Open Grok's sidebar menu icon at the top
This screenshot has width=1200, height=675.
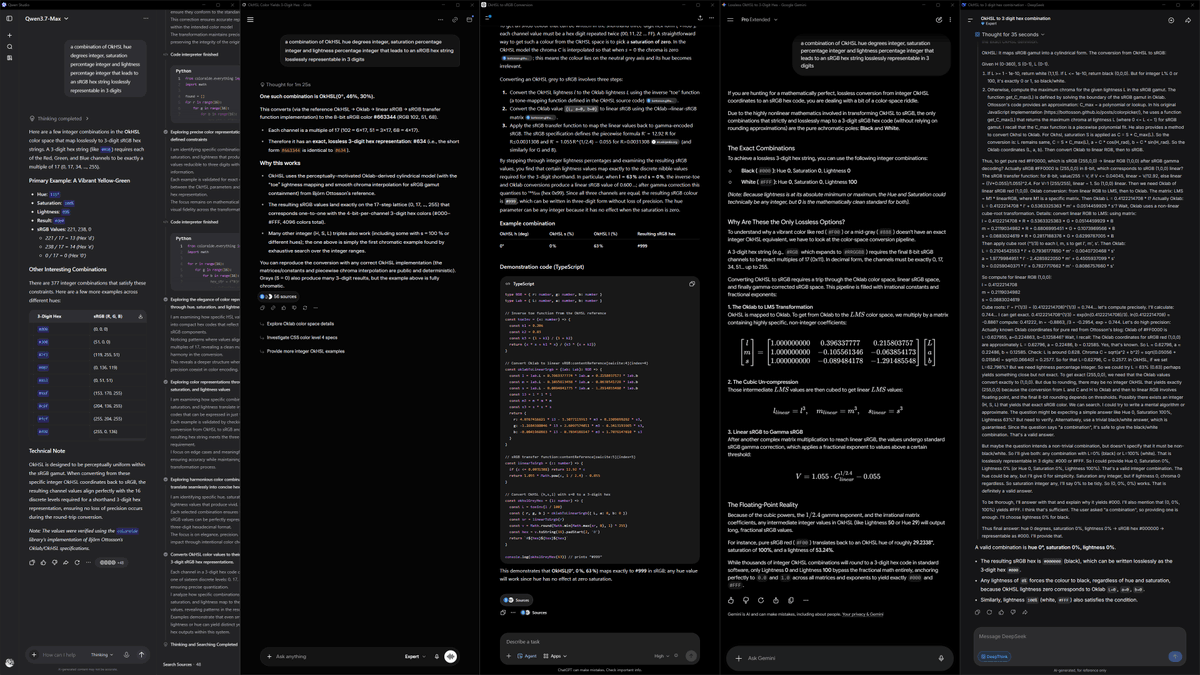click(250, 18)
